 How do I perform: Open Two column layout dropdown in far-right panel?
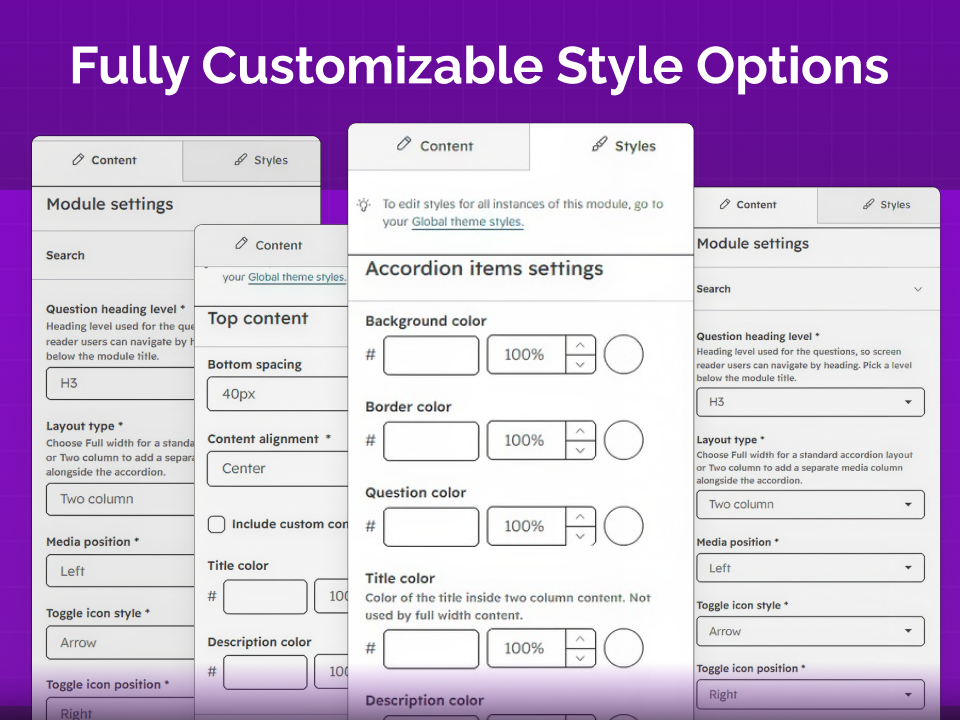[811, 504]
